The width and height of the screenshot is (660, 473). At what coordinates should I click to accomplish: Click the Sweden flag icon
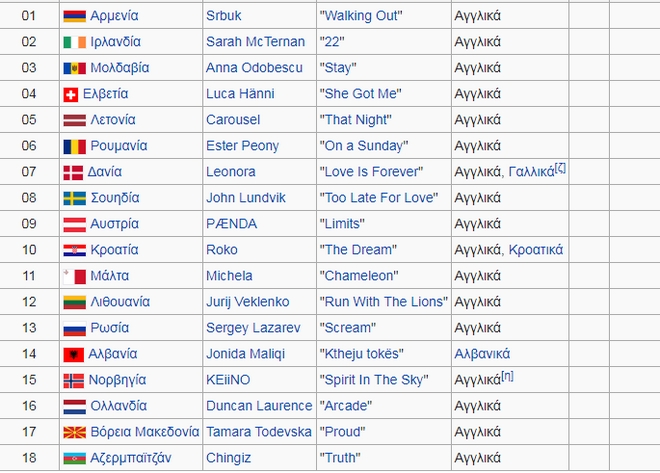click(74, 198)
